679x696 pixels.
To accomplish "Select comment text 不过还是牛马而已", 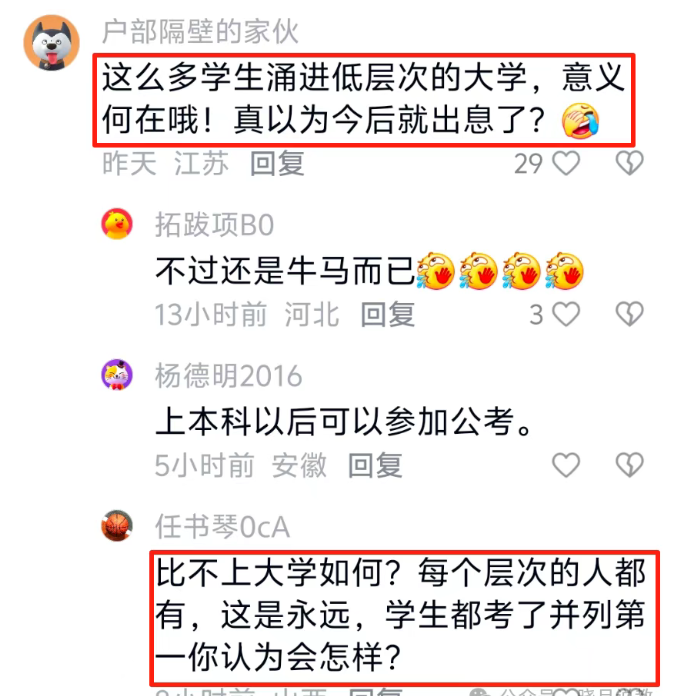I will pyautogui.click(x=286, y=271).
